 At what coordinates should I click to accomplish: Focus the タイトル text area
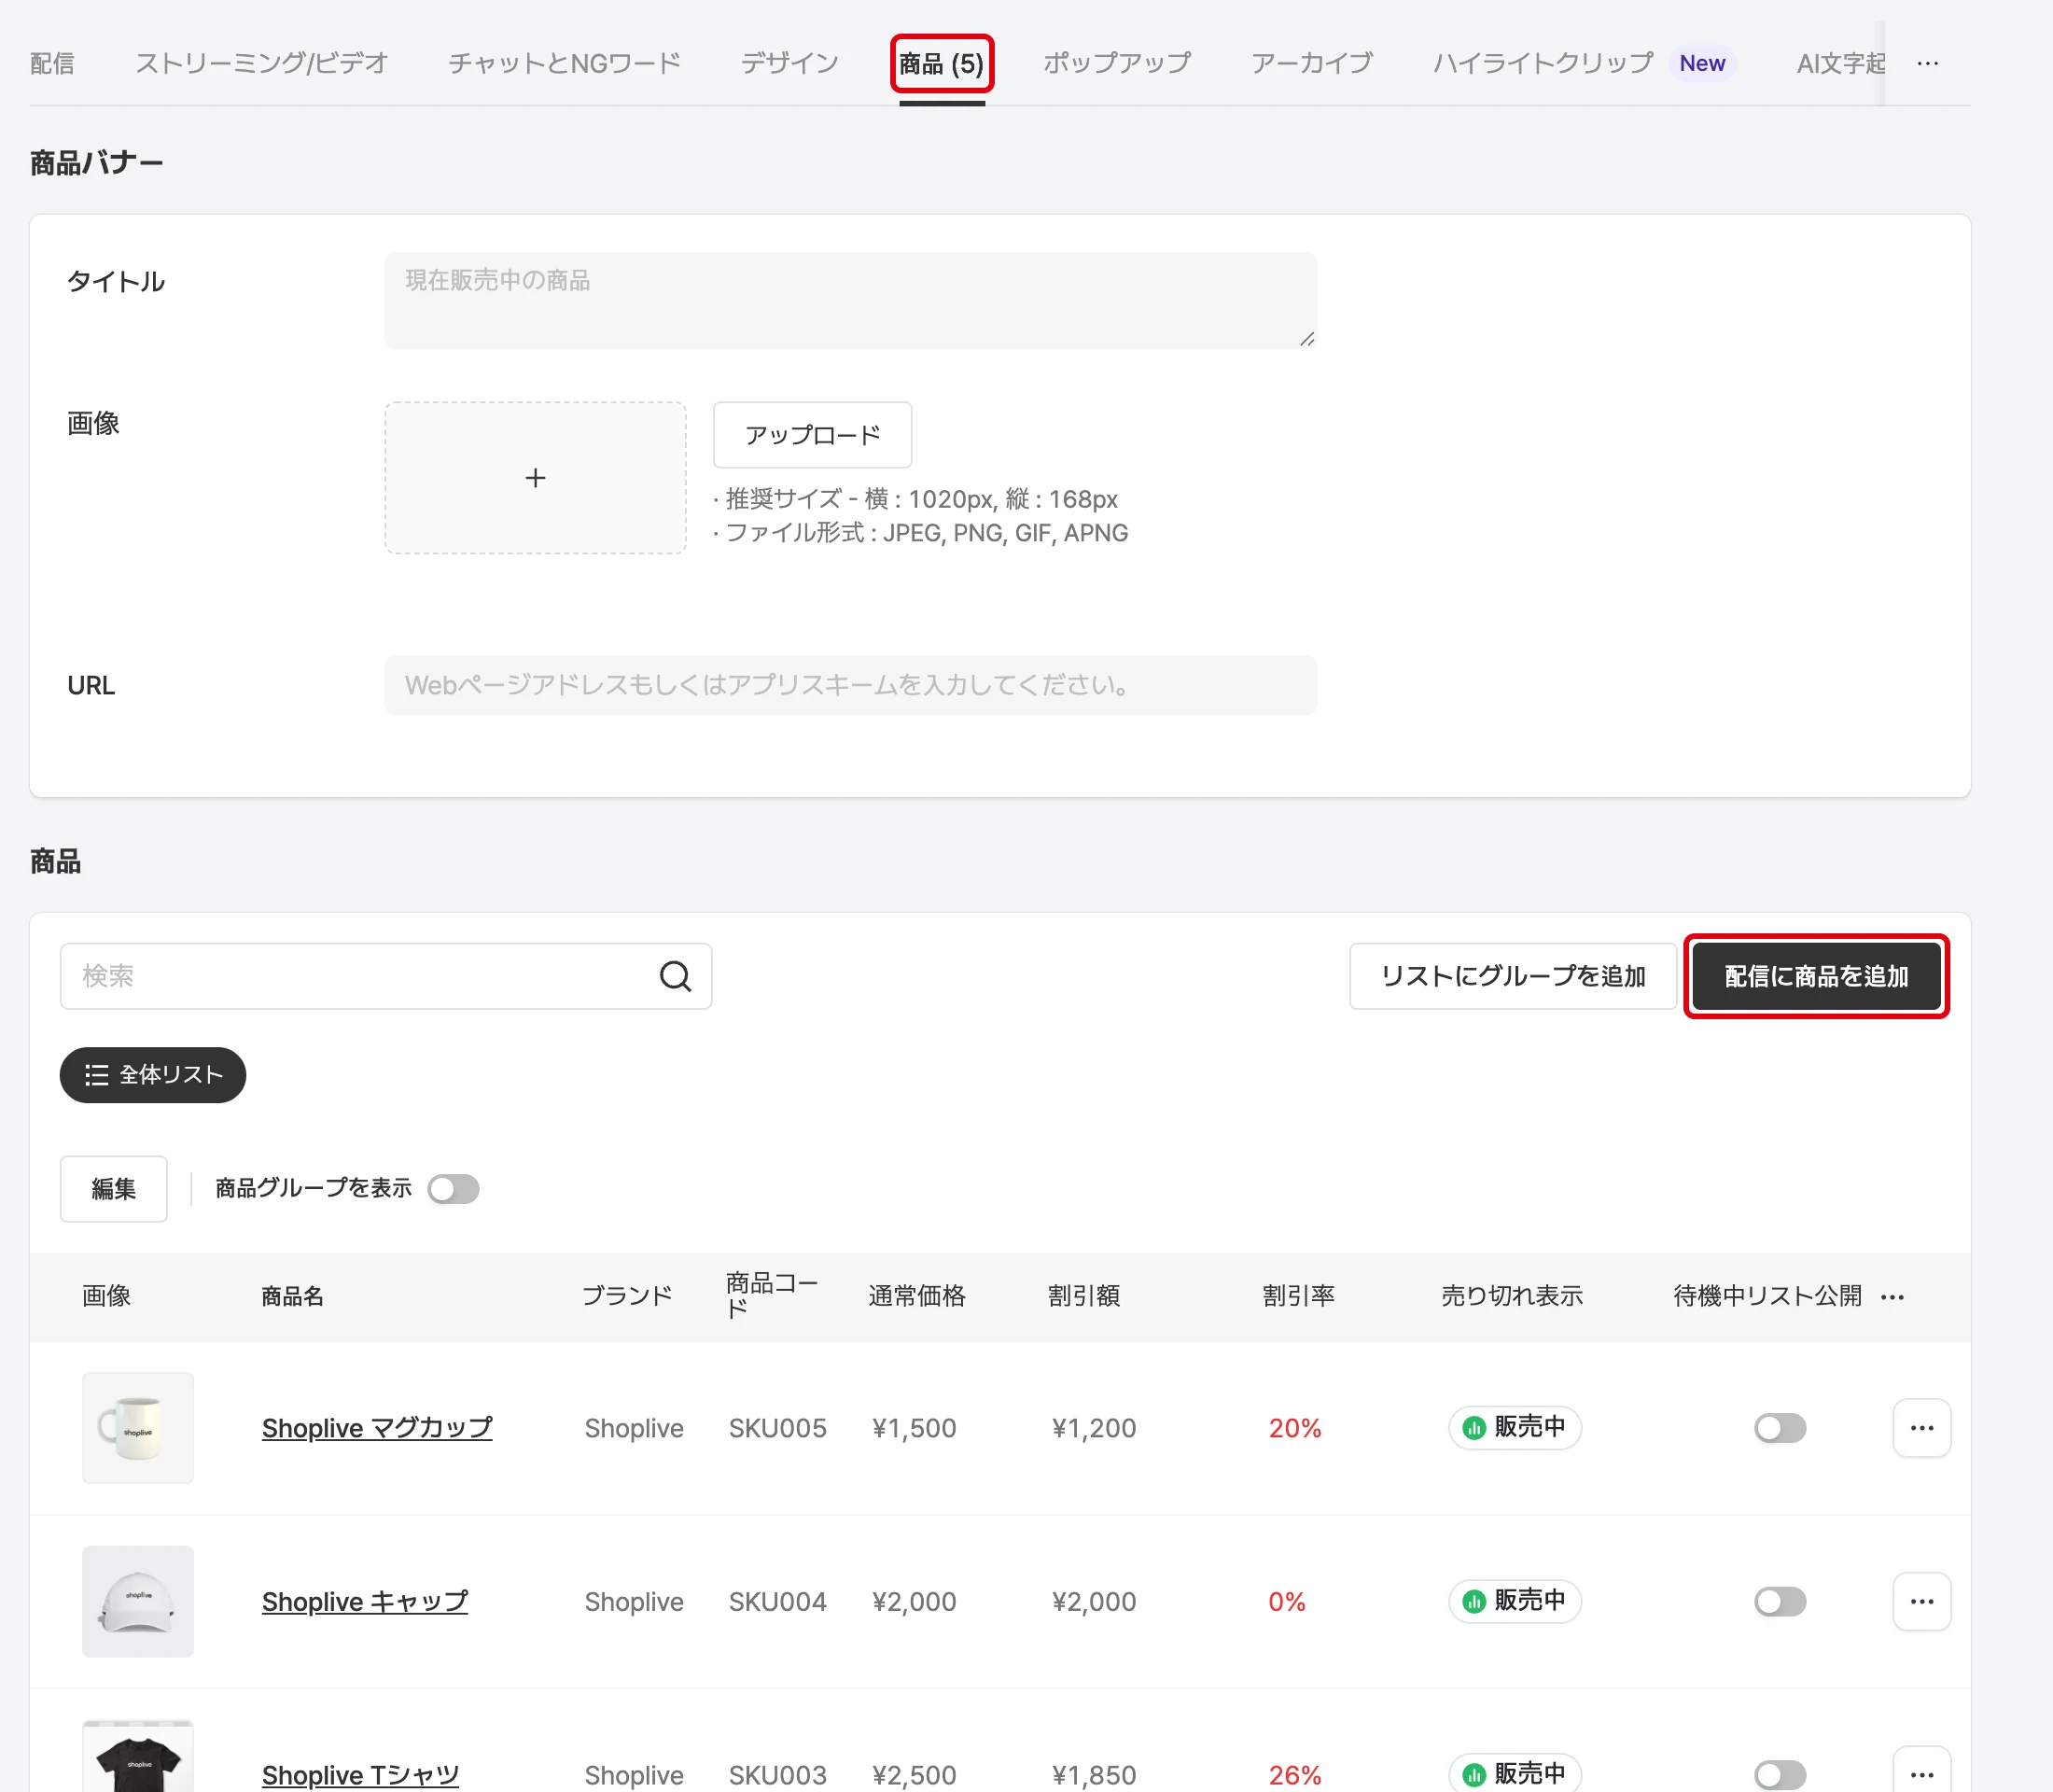click(850, 300)
